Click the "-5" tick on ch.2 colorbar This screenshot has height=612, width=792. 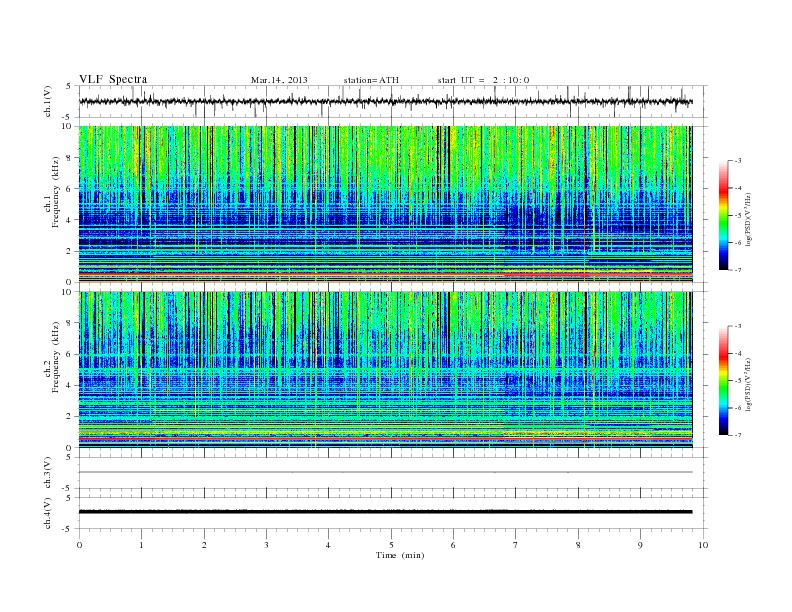click(738, 381)
